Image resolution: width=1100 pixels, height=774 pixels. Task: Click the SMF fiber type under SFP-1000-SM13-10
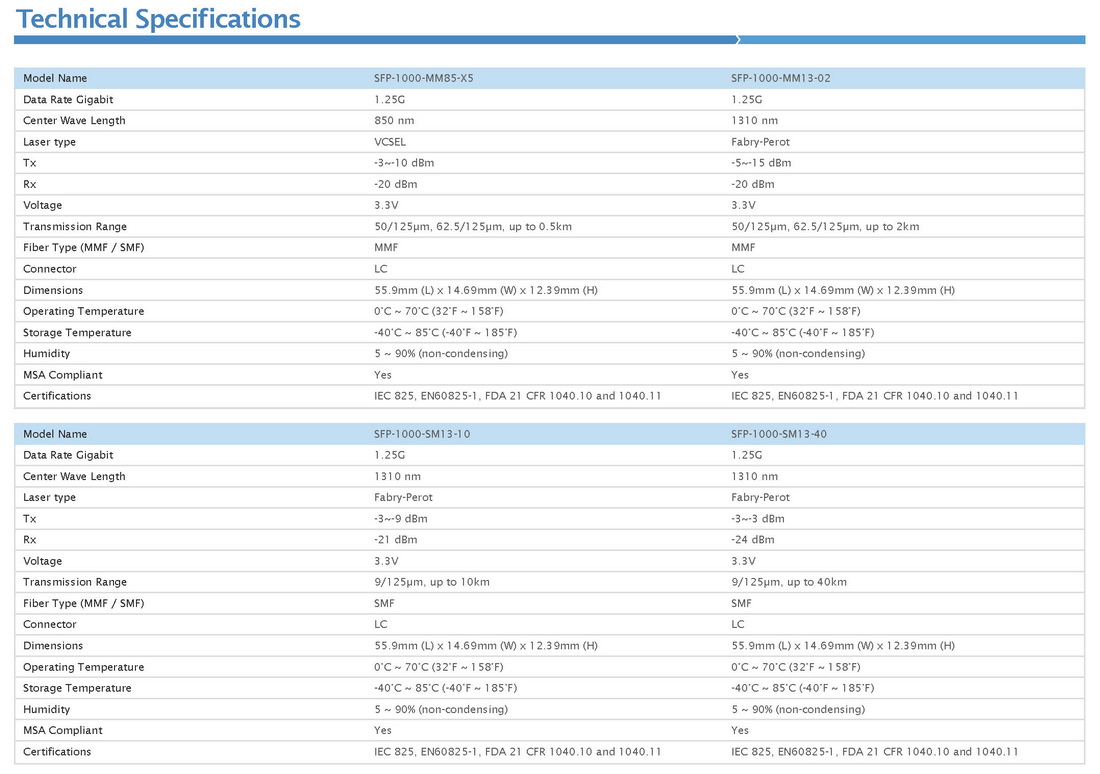384,603
